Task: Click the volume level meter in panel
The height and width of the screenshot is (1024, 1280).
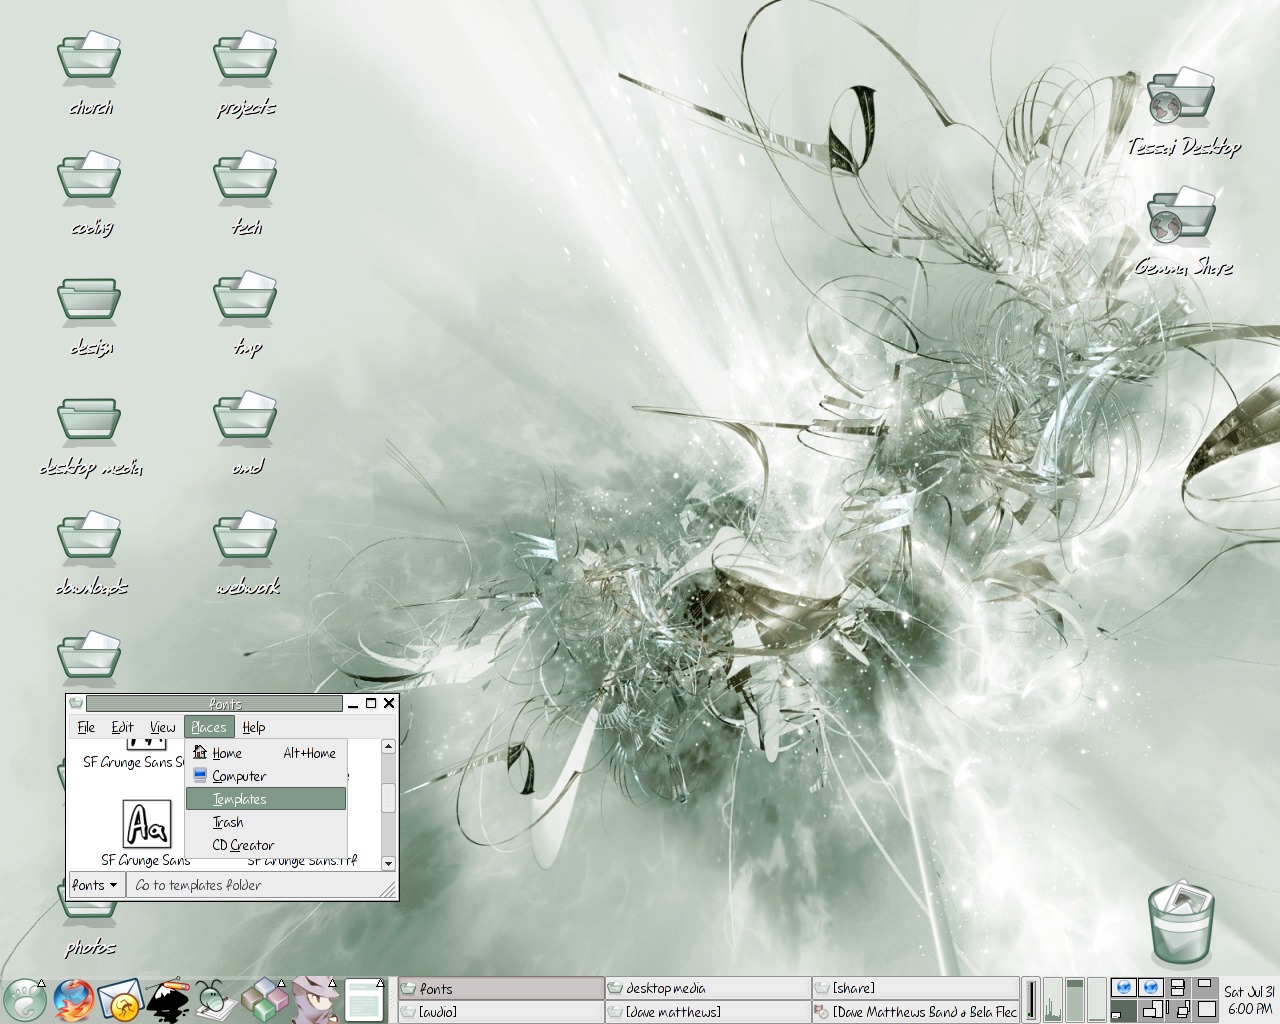Action: point(1030,1000)
